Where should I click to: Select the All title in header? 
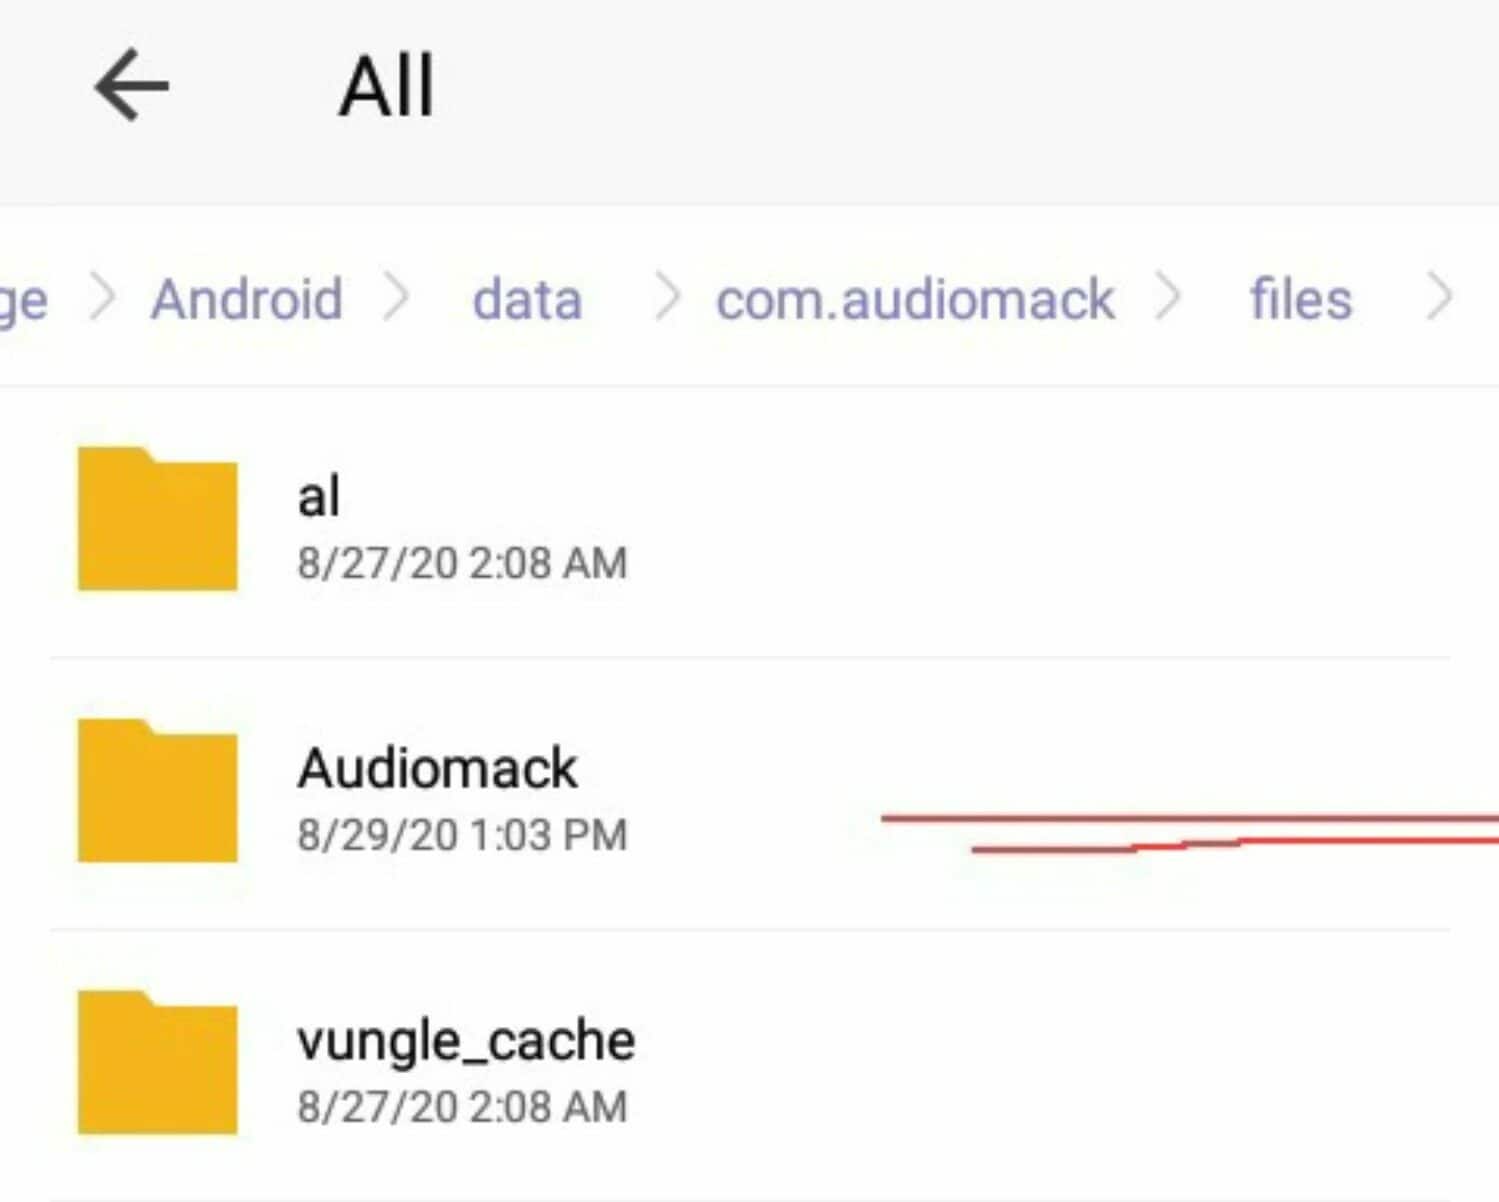[x=387, y=87]
